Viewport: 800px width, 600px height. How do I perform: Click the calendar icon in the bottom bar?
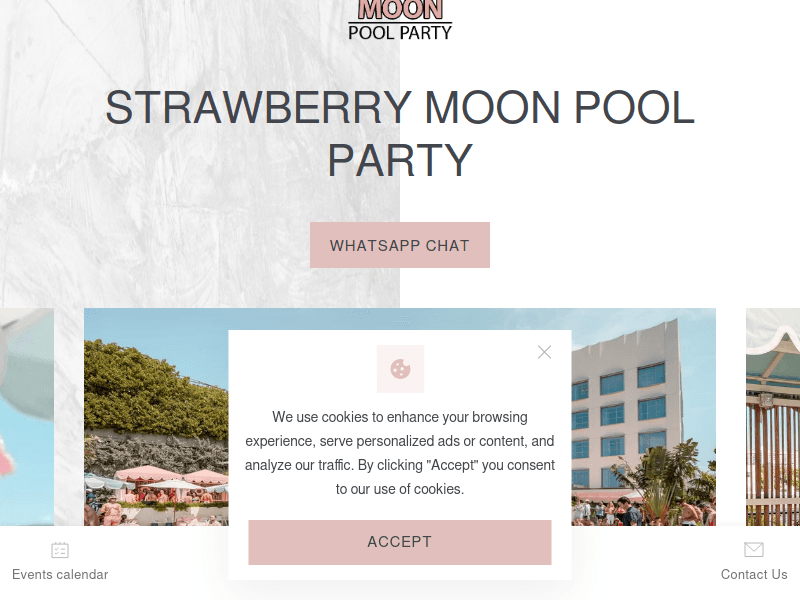pos(60,549)
